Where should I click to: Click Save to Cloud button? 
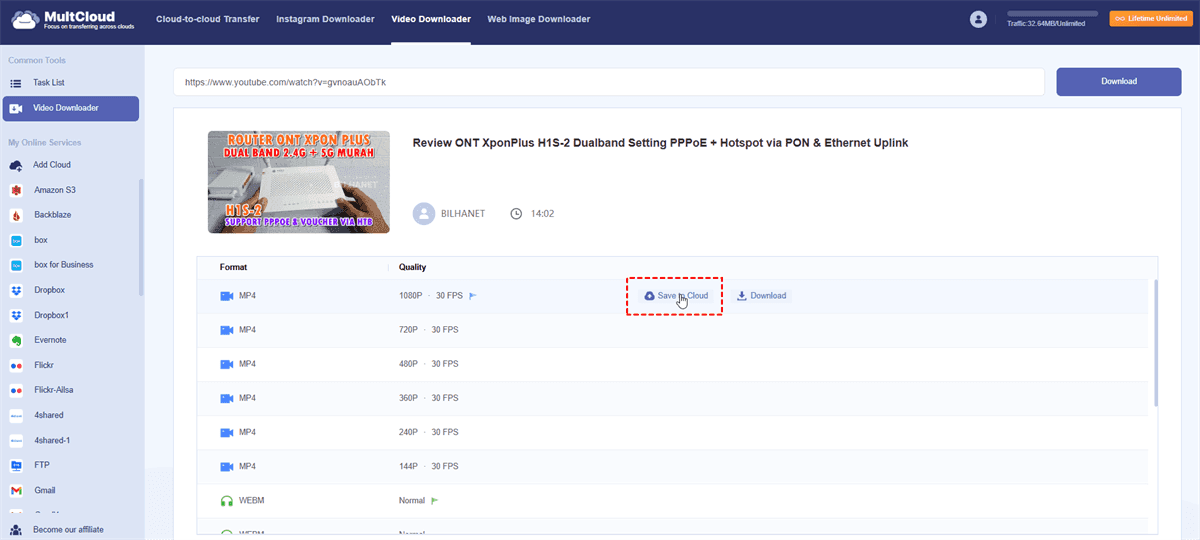click(676, 296)
